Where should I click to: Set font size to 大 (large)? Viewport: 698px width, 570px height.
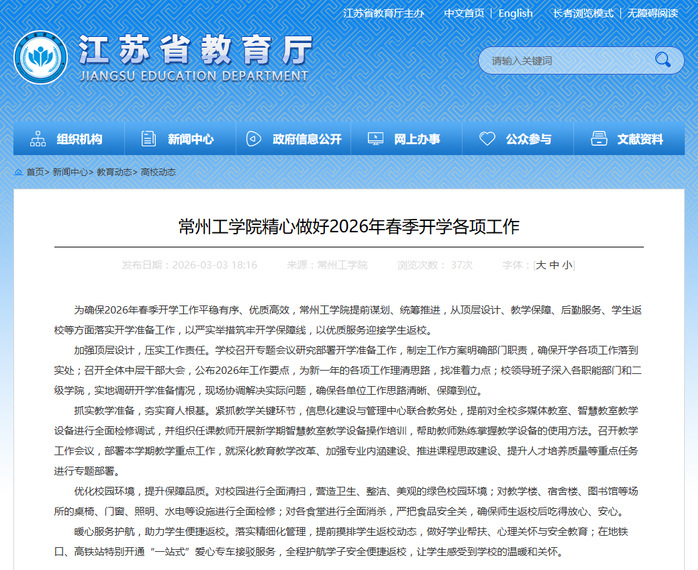coord(540,265)
